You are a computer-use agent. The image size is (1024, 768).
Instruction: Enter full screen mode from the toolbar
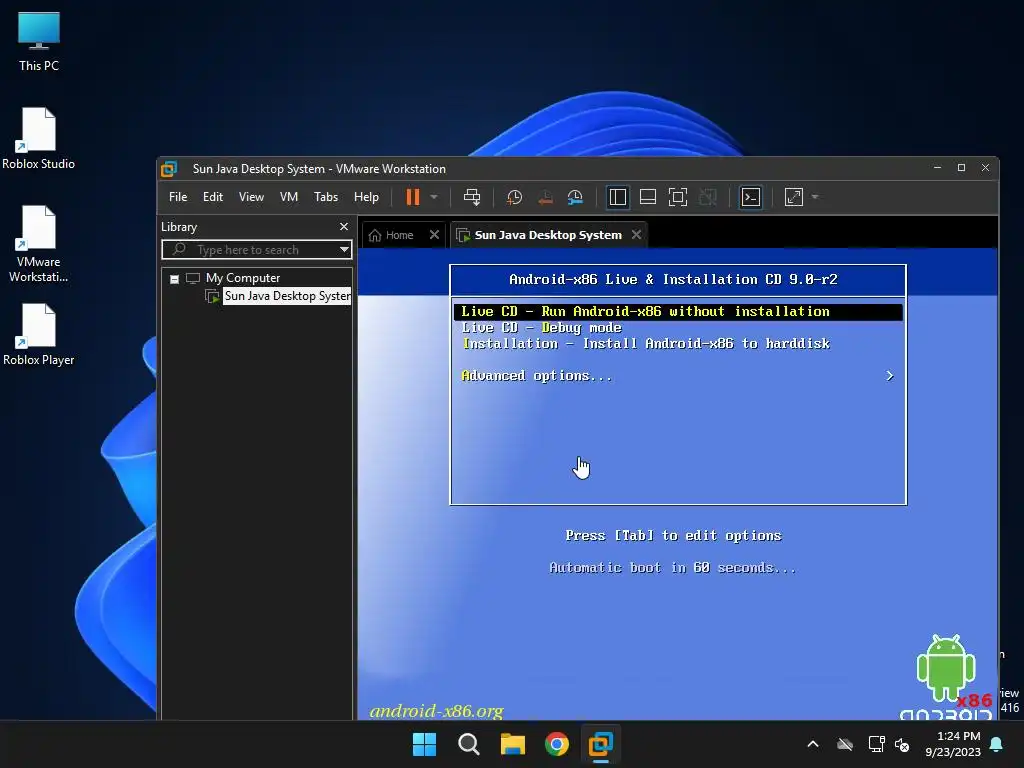point(678,197)
